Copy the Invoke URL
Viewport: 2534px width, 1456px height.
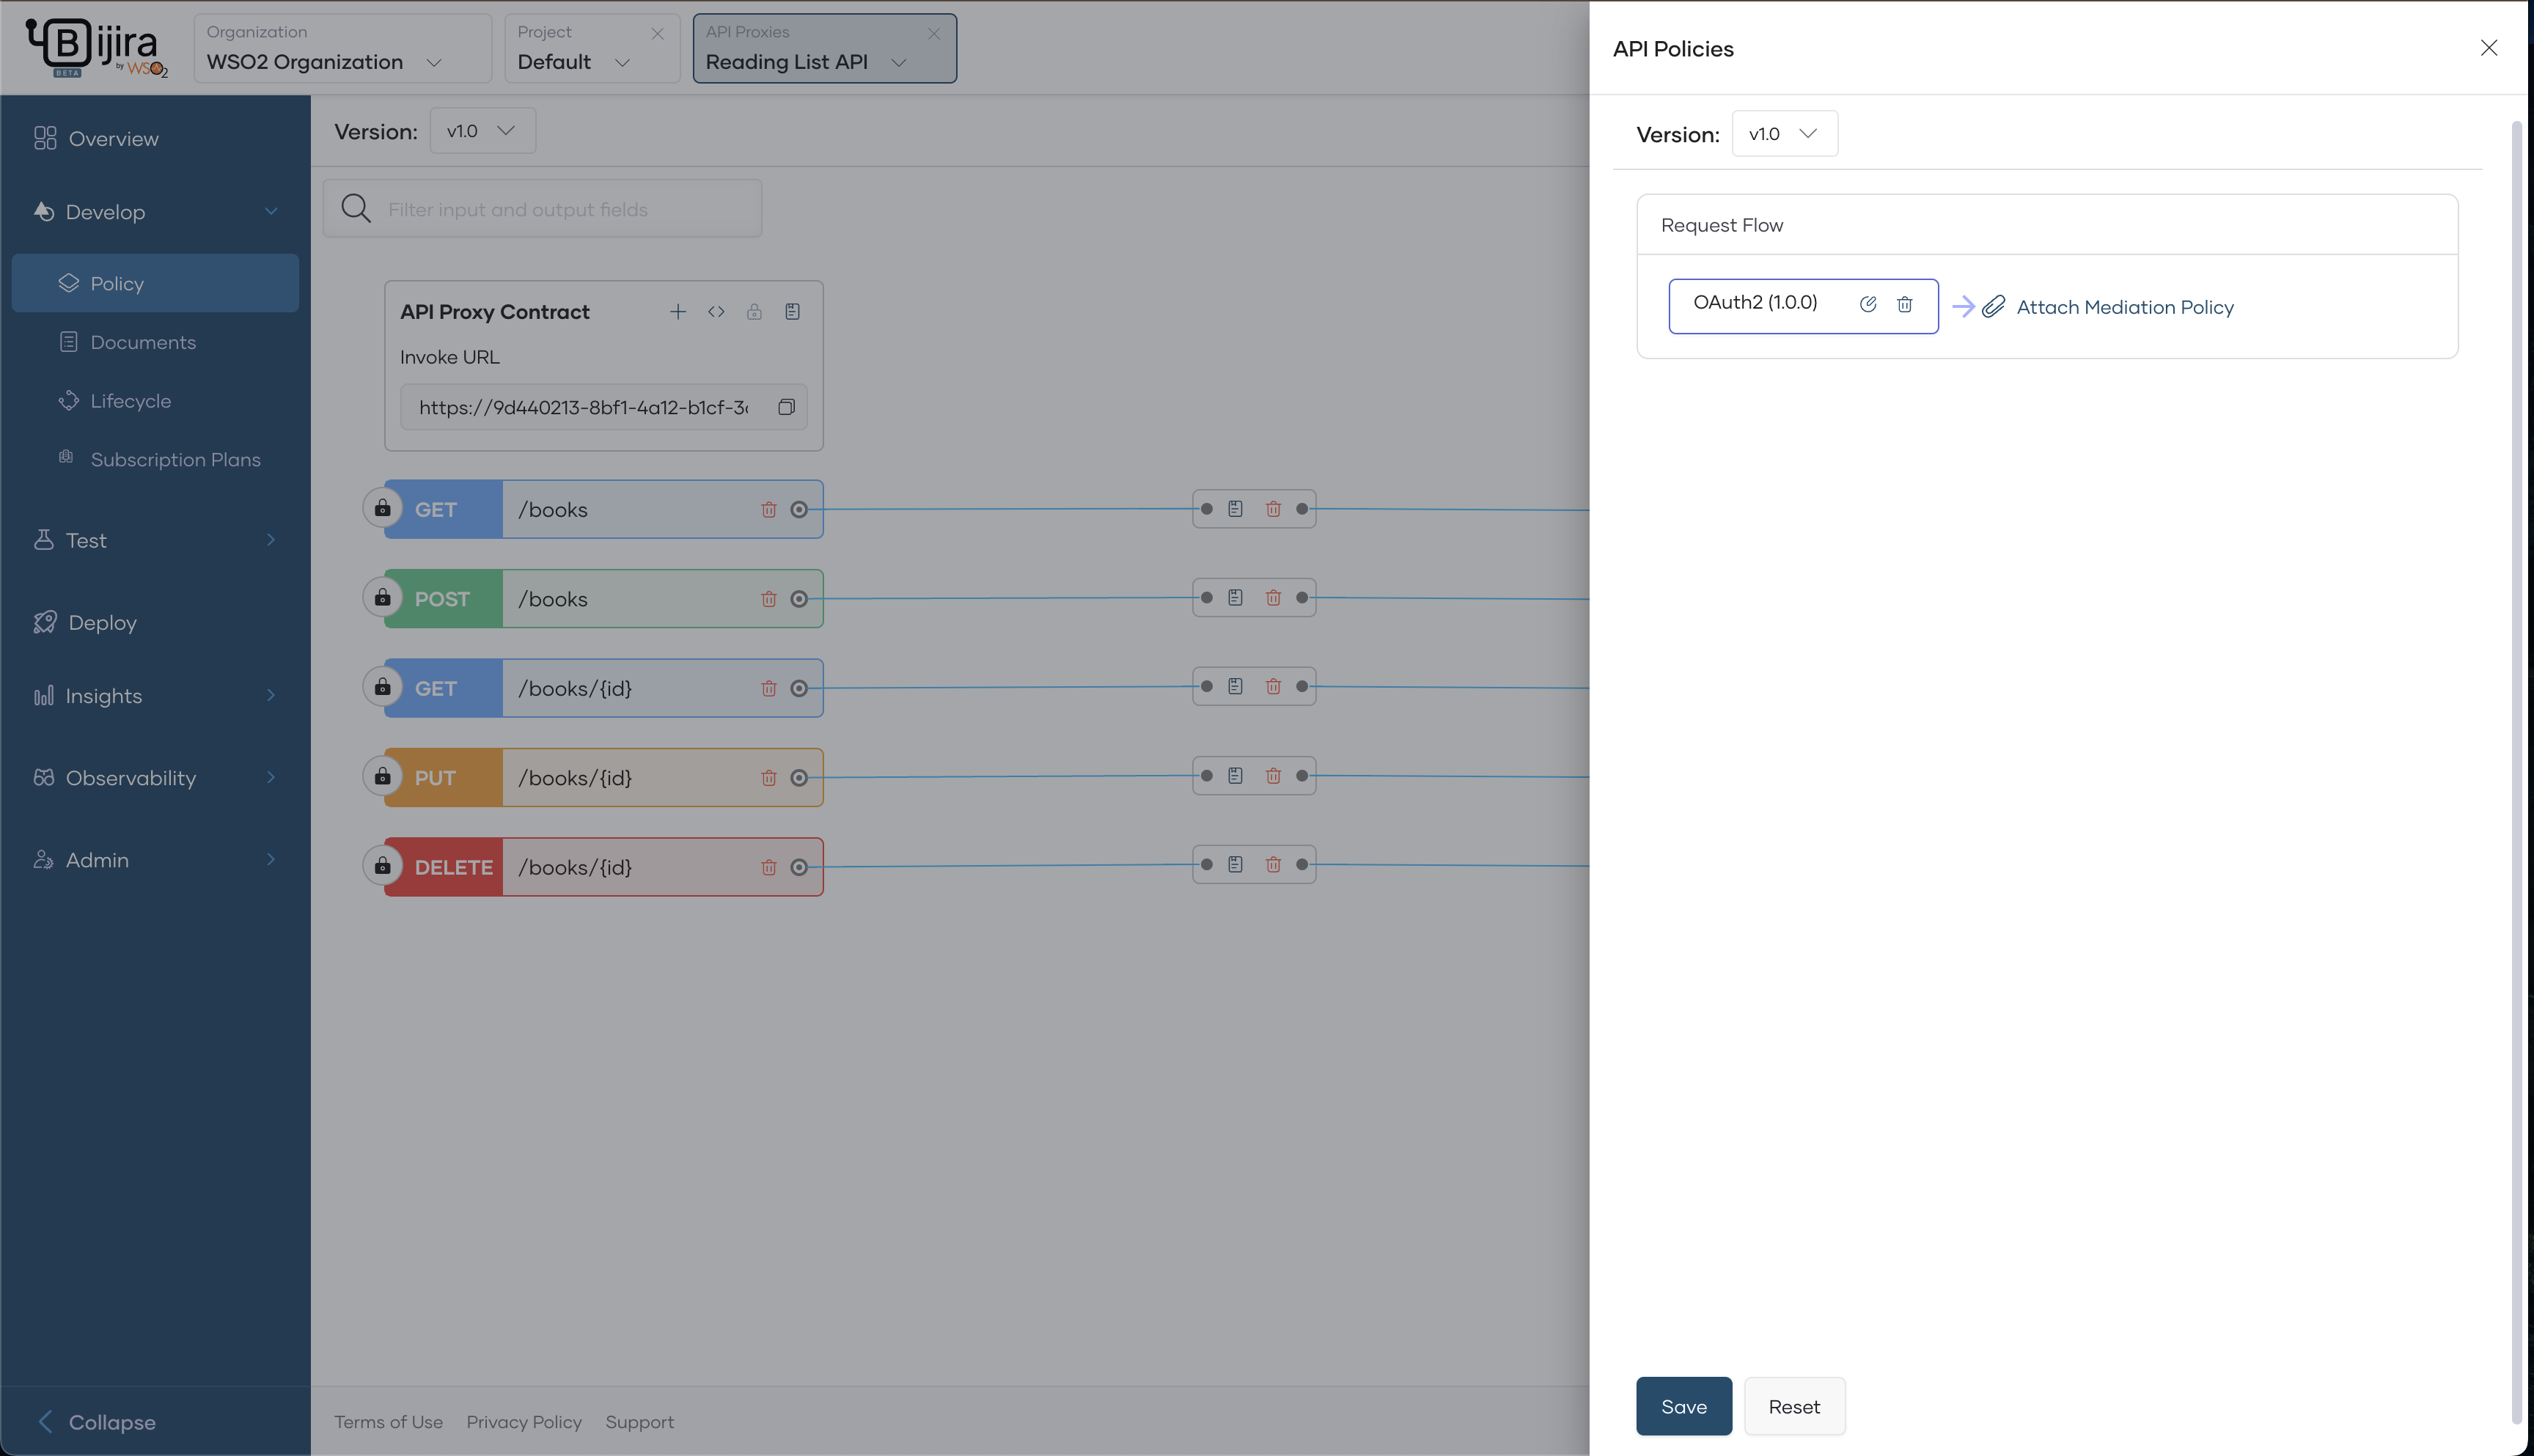[x=786, y=407]
